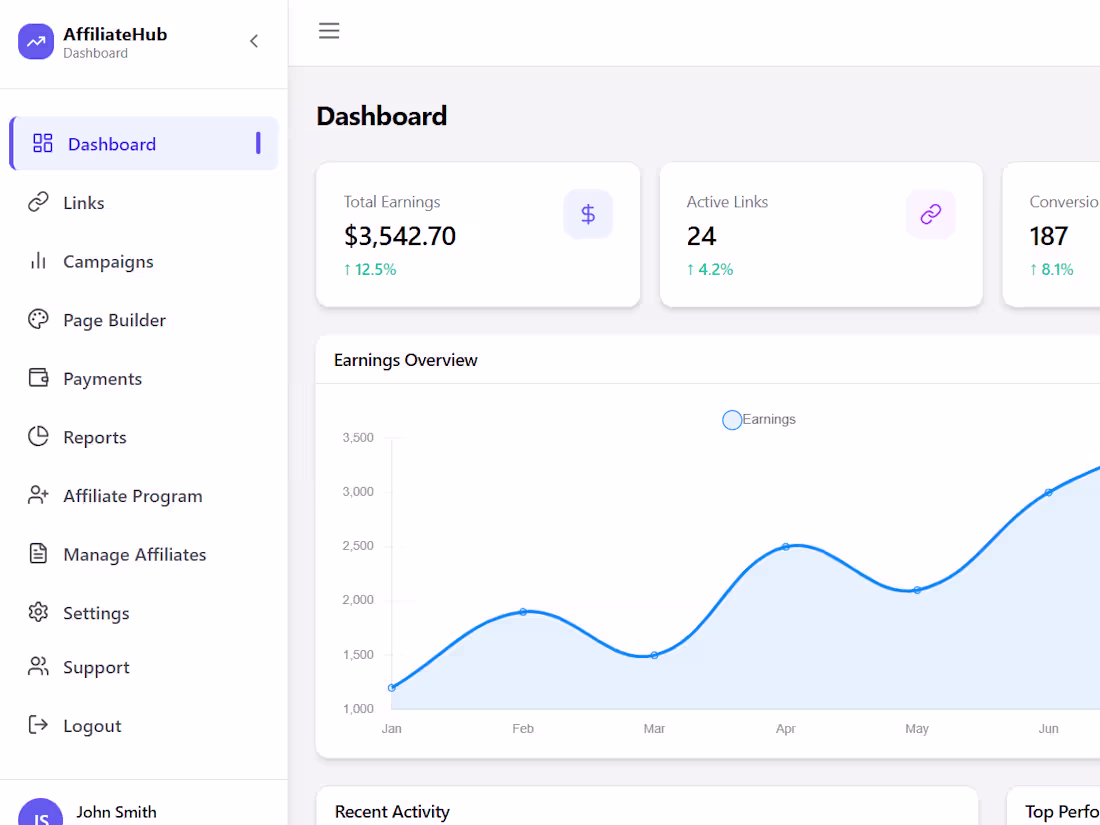Toggle the sidebar with the hamburger menu
Viewport: 1100px width, 825px height.
[329, 31]
